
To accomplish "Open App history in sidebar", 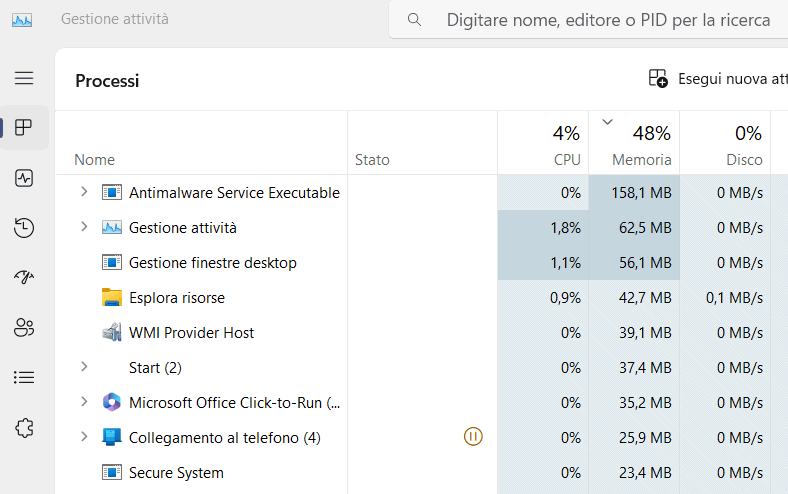I will (x=24, y=228).
